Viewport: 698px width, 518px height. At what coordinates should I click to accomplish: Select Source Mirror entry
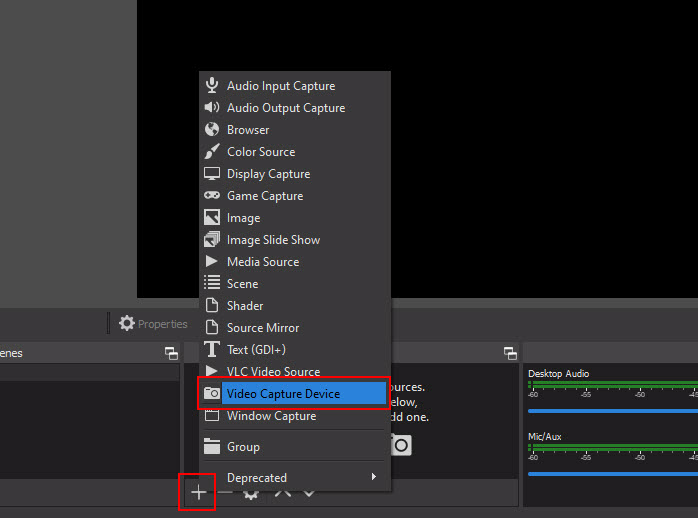[x=294, y=328]
